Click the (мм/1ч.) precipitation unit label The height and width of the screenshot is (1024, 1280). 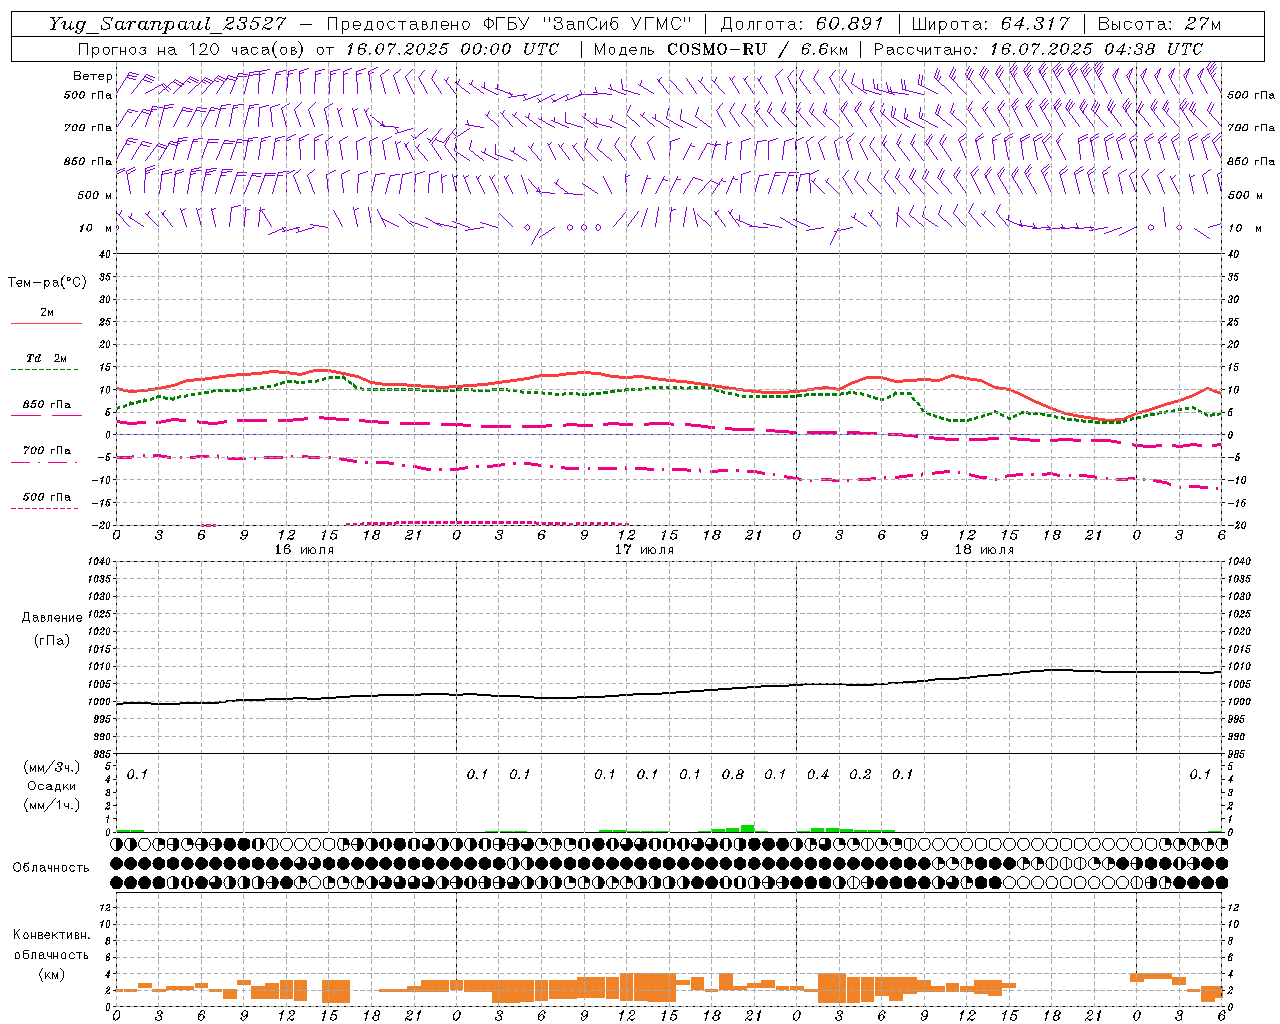(52, 804)
